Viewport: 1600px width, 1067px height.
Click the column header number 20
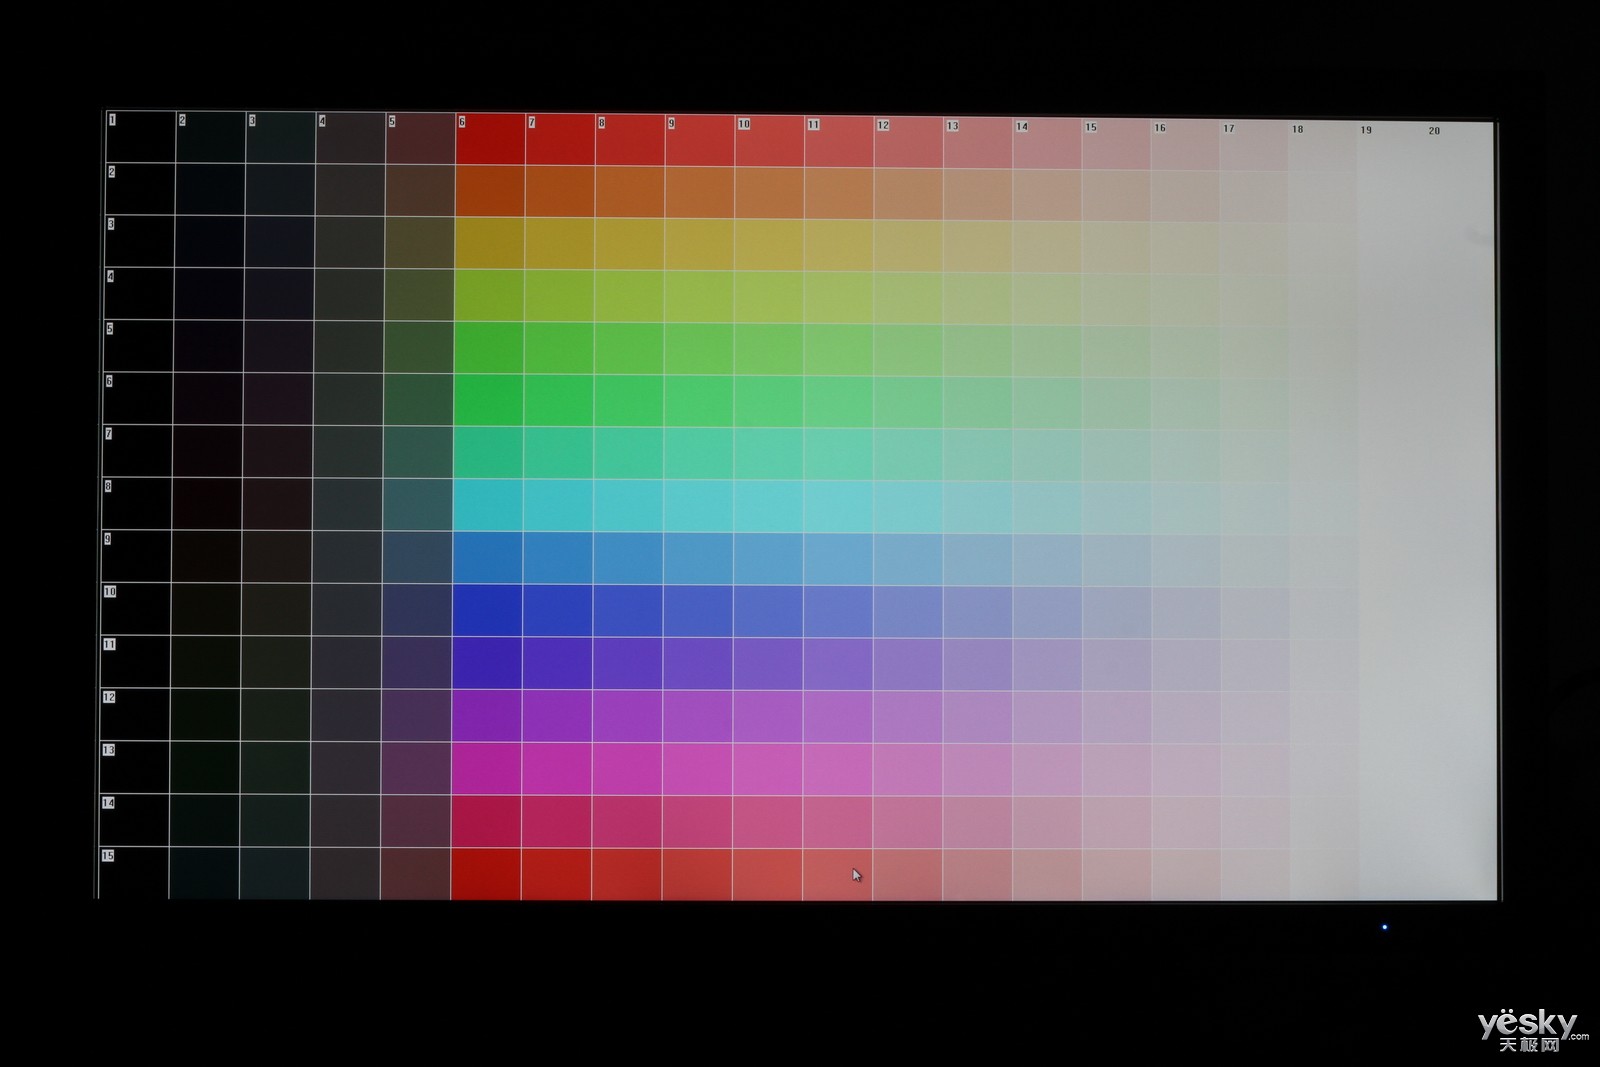1434,131
